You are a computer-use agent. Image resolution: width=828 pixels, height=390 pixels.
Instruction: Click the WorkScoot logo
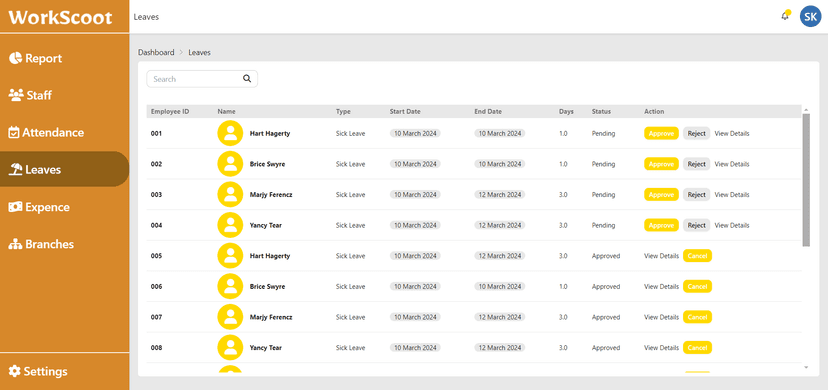pos(61,17)
